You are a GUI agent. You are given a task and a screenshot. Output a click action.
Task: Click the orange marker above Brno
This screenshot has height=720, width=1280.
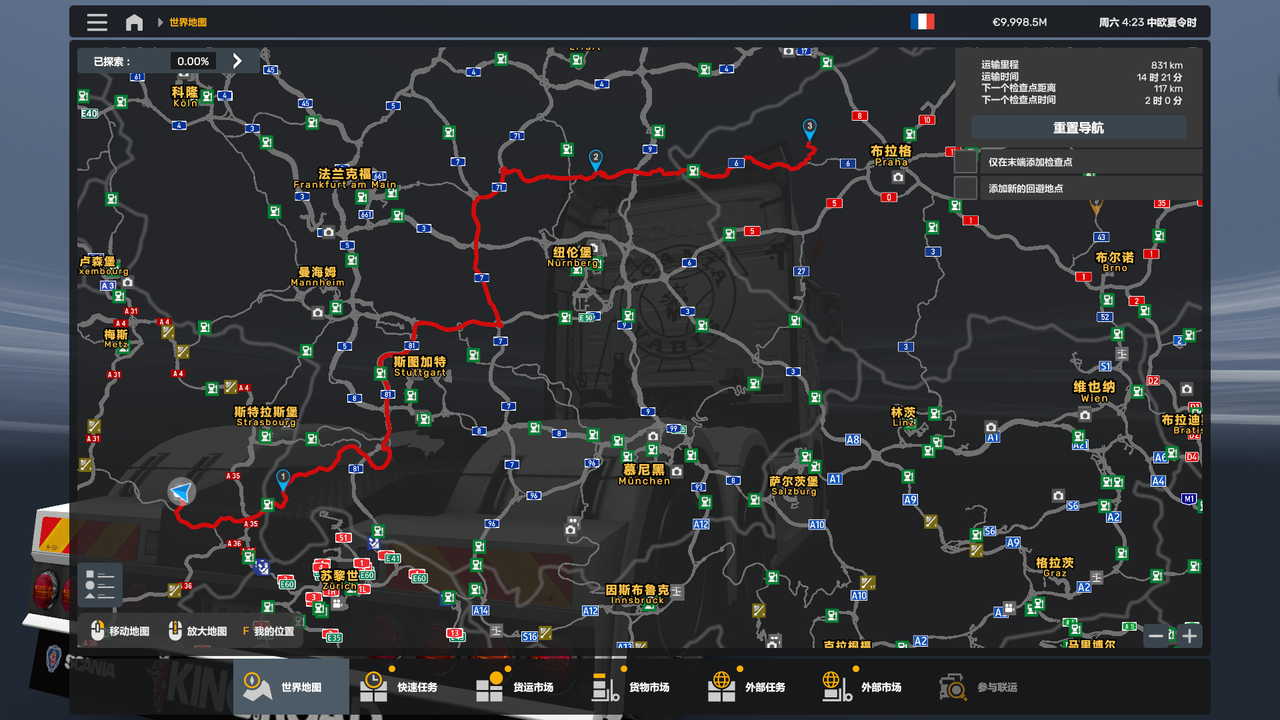pyautogui.click(x=1096, y=207)
